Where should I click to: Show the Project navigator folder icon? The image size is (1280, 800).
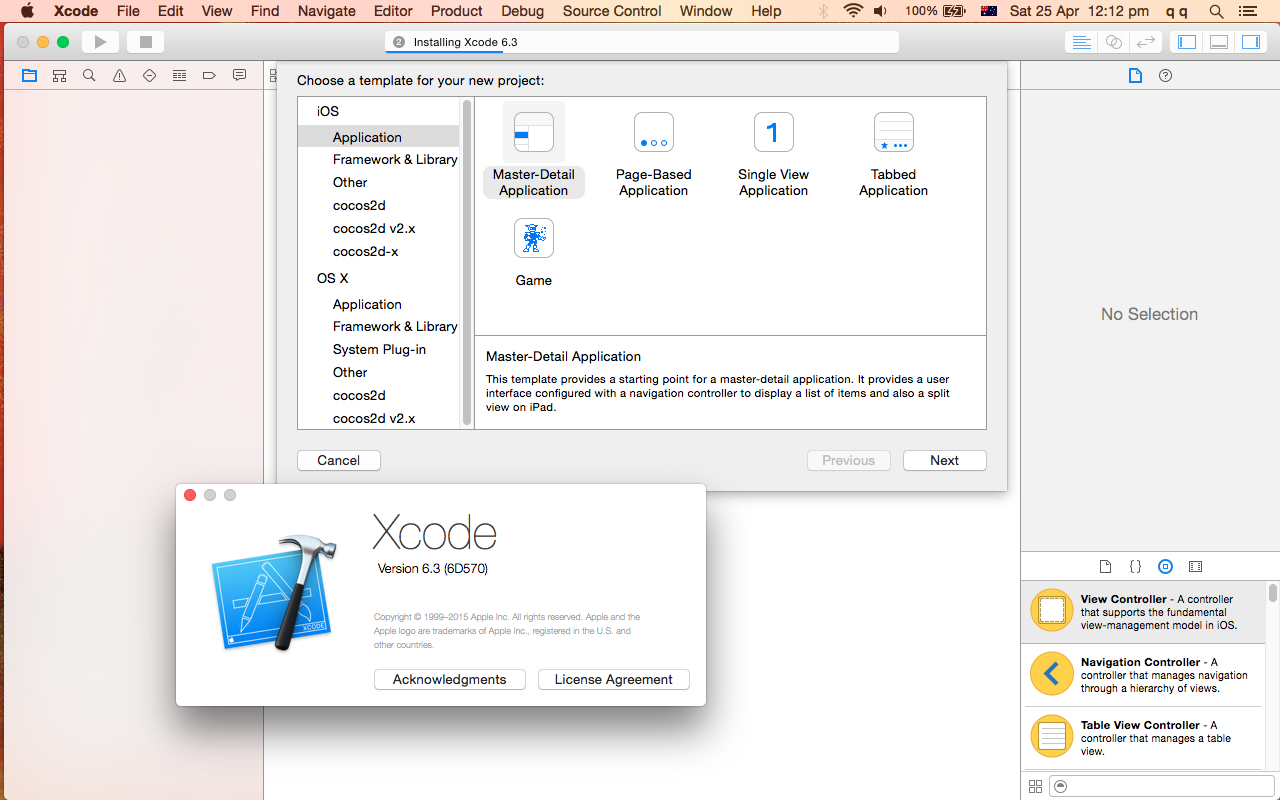tap(29, 76)
